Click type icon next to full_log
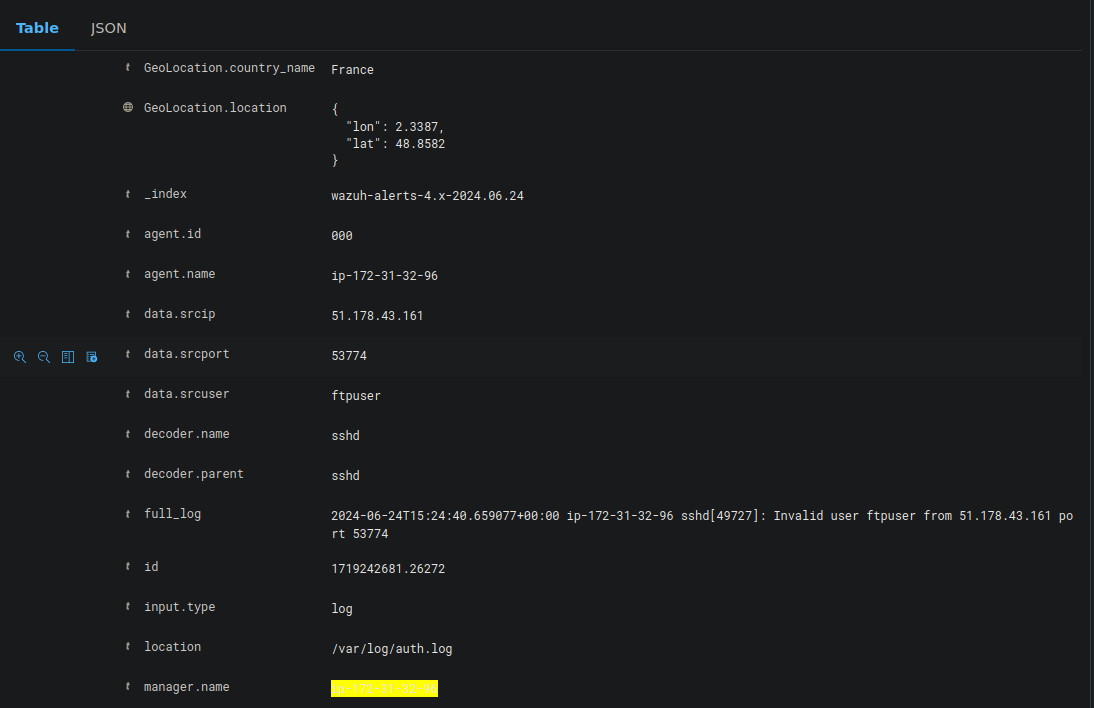 128,514
